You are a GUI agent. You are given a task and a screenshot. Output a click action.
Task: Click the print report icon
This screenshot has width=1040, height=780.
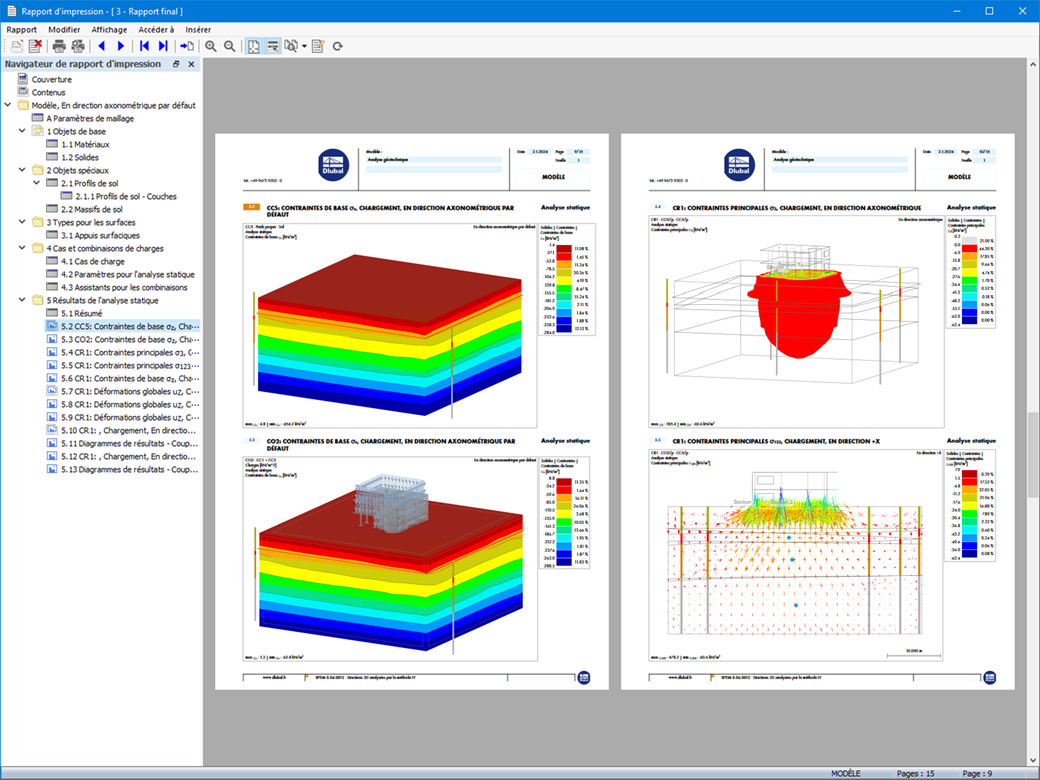[59, 46]
